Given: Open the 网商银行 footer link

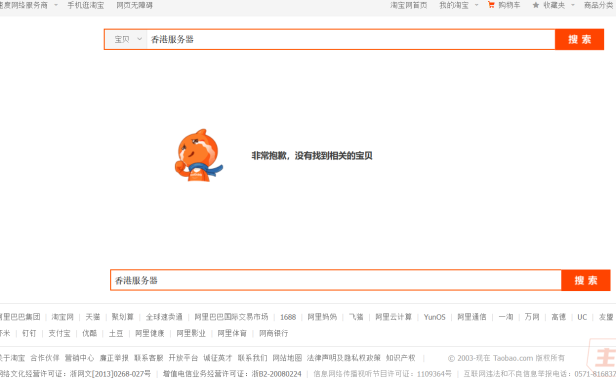Looking at the screenshot, I should (273, 333).
